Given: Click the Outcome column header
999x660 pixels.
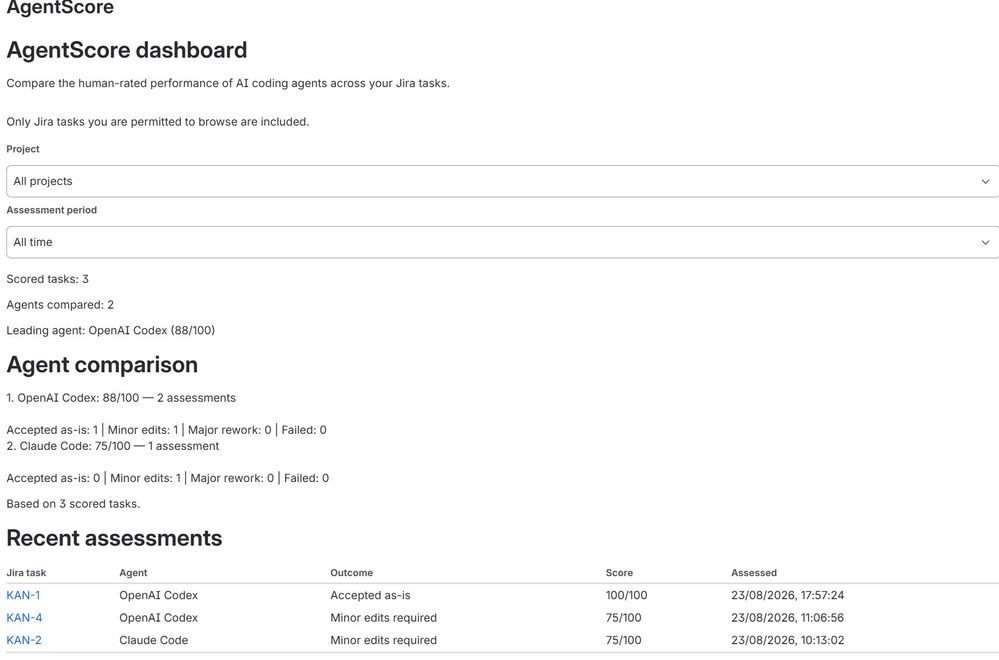Looking at the screenshot, I should (x=351, y=573).
